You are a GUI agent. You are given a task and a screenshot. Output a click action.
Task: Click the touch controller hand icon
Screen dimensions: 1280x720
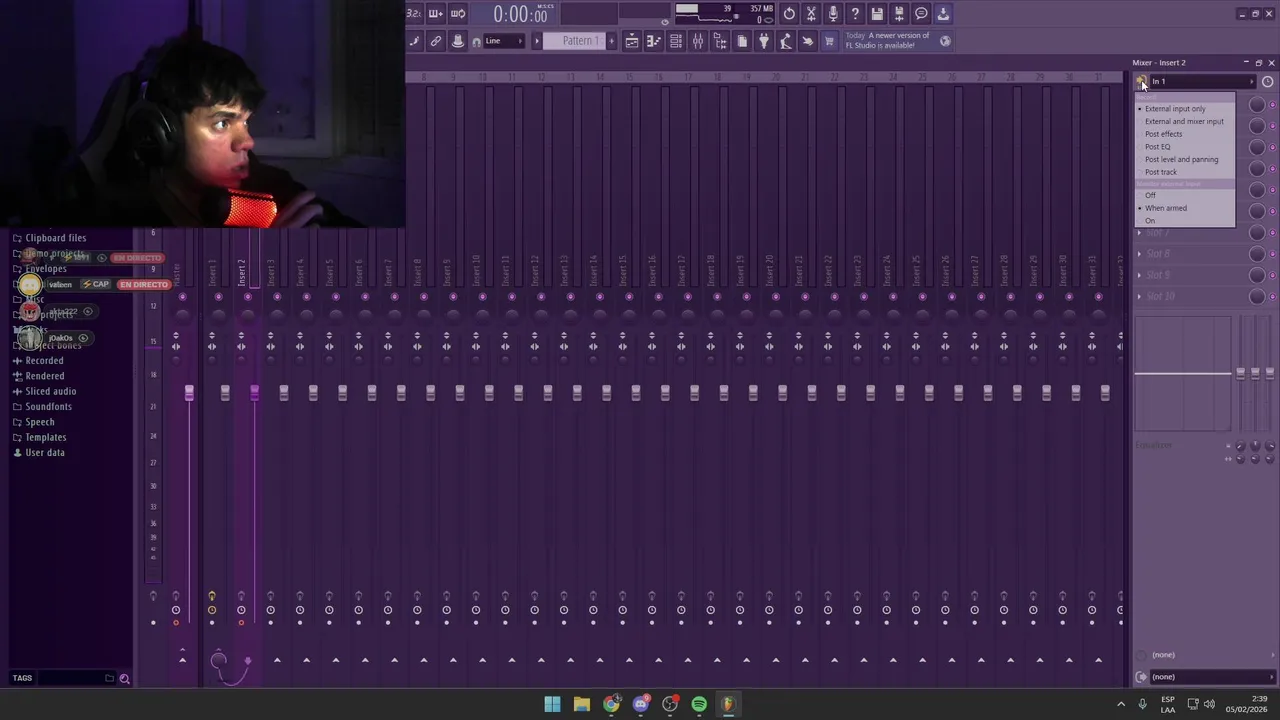tap(808, 41)
